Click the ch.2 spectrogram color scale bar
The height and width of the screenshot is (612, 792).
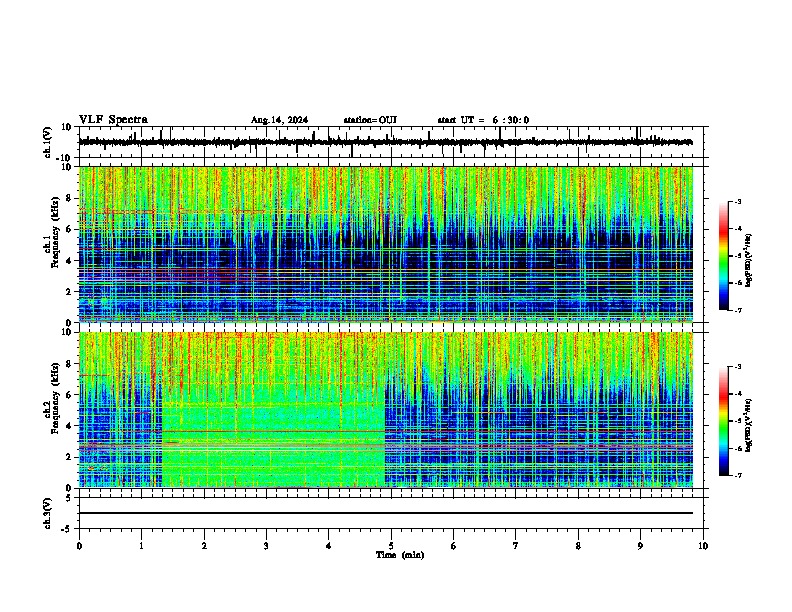click(x=724, y=421)
